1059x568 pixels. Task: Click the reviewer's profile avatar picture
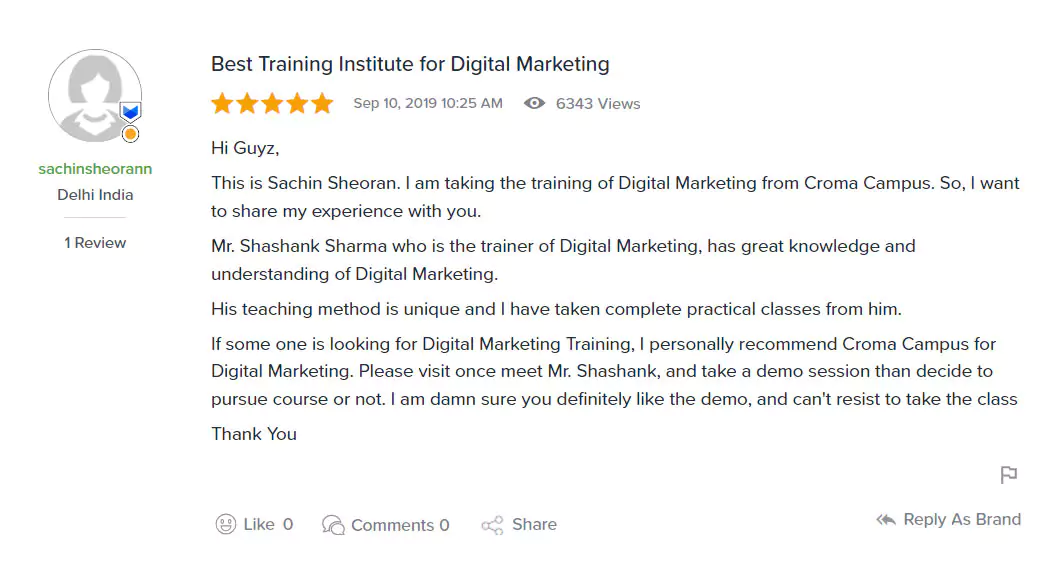click(92, 94)
